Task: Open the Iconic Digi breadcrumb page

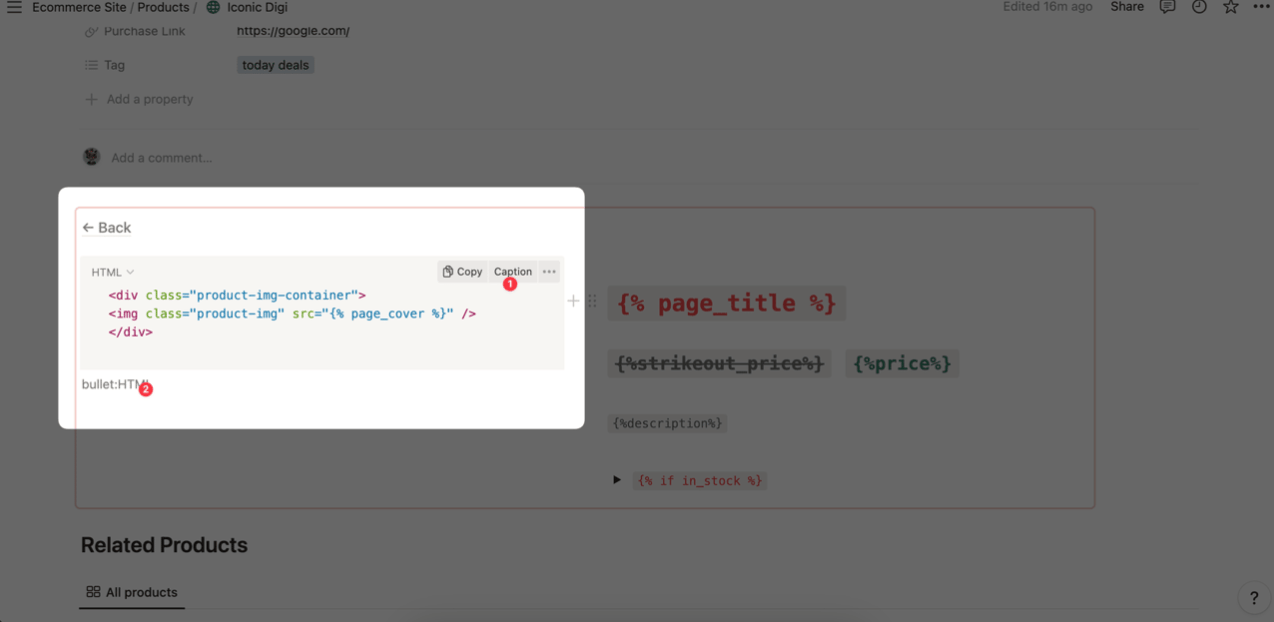Action: [x=257, y=7]
